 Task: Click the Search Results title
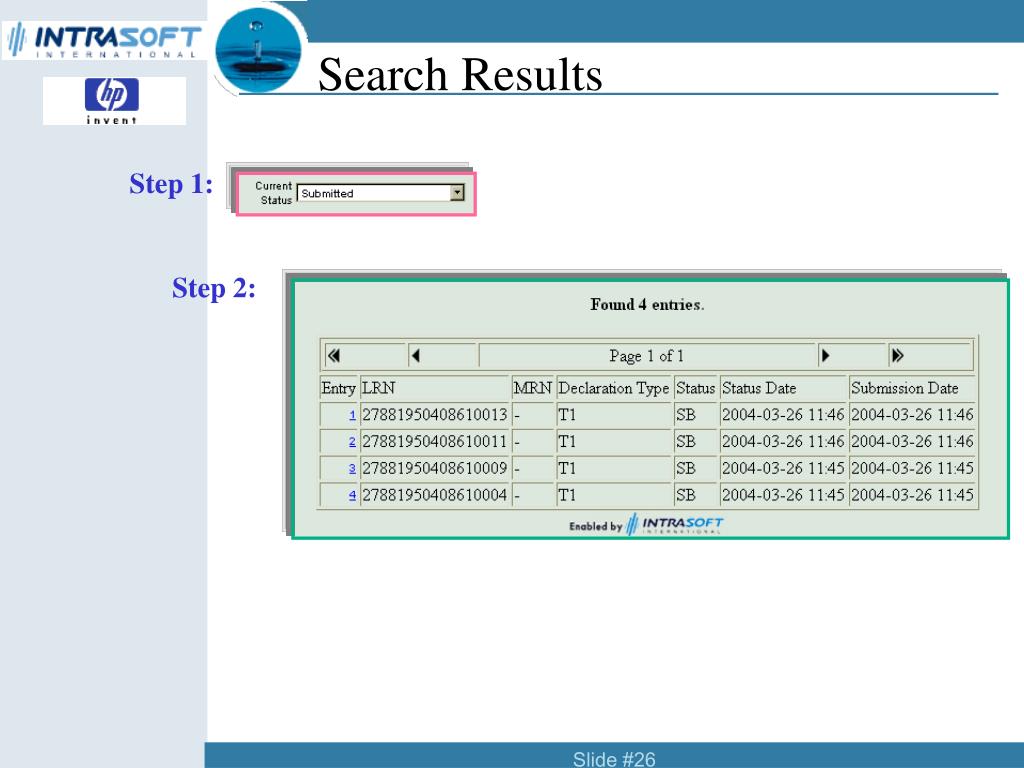[x=460, y=74]
